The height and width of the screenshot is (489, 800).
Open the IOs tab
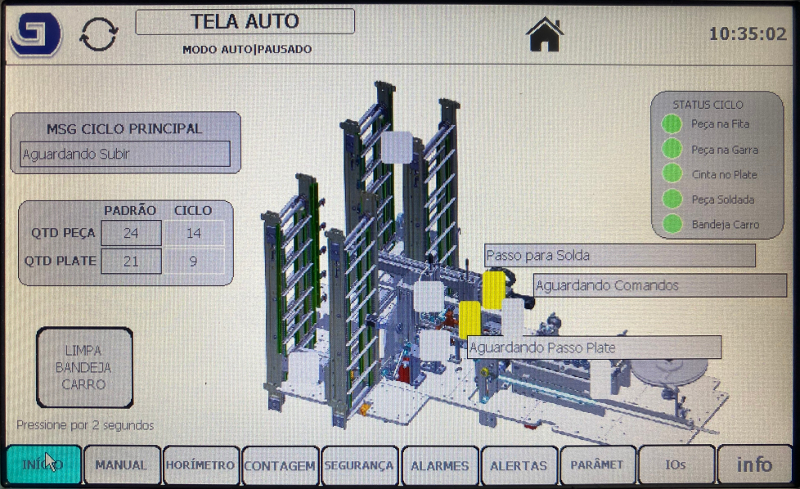(x=676, y=464)
